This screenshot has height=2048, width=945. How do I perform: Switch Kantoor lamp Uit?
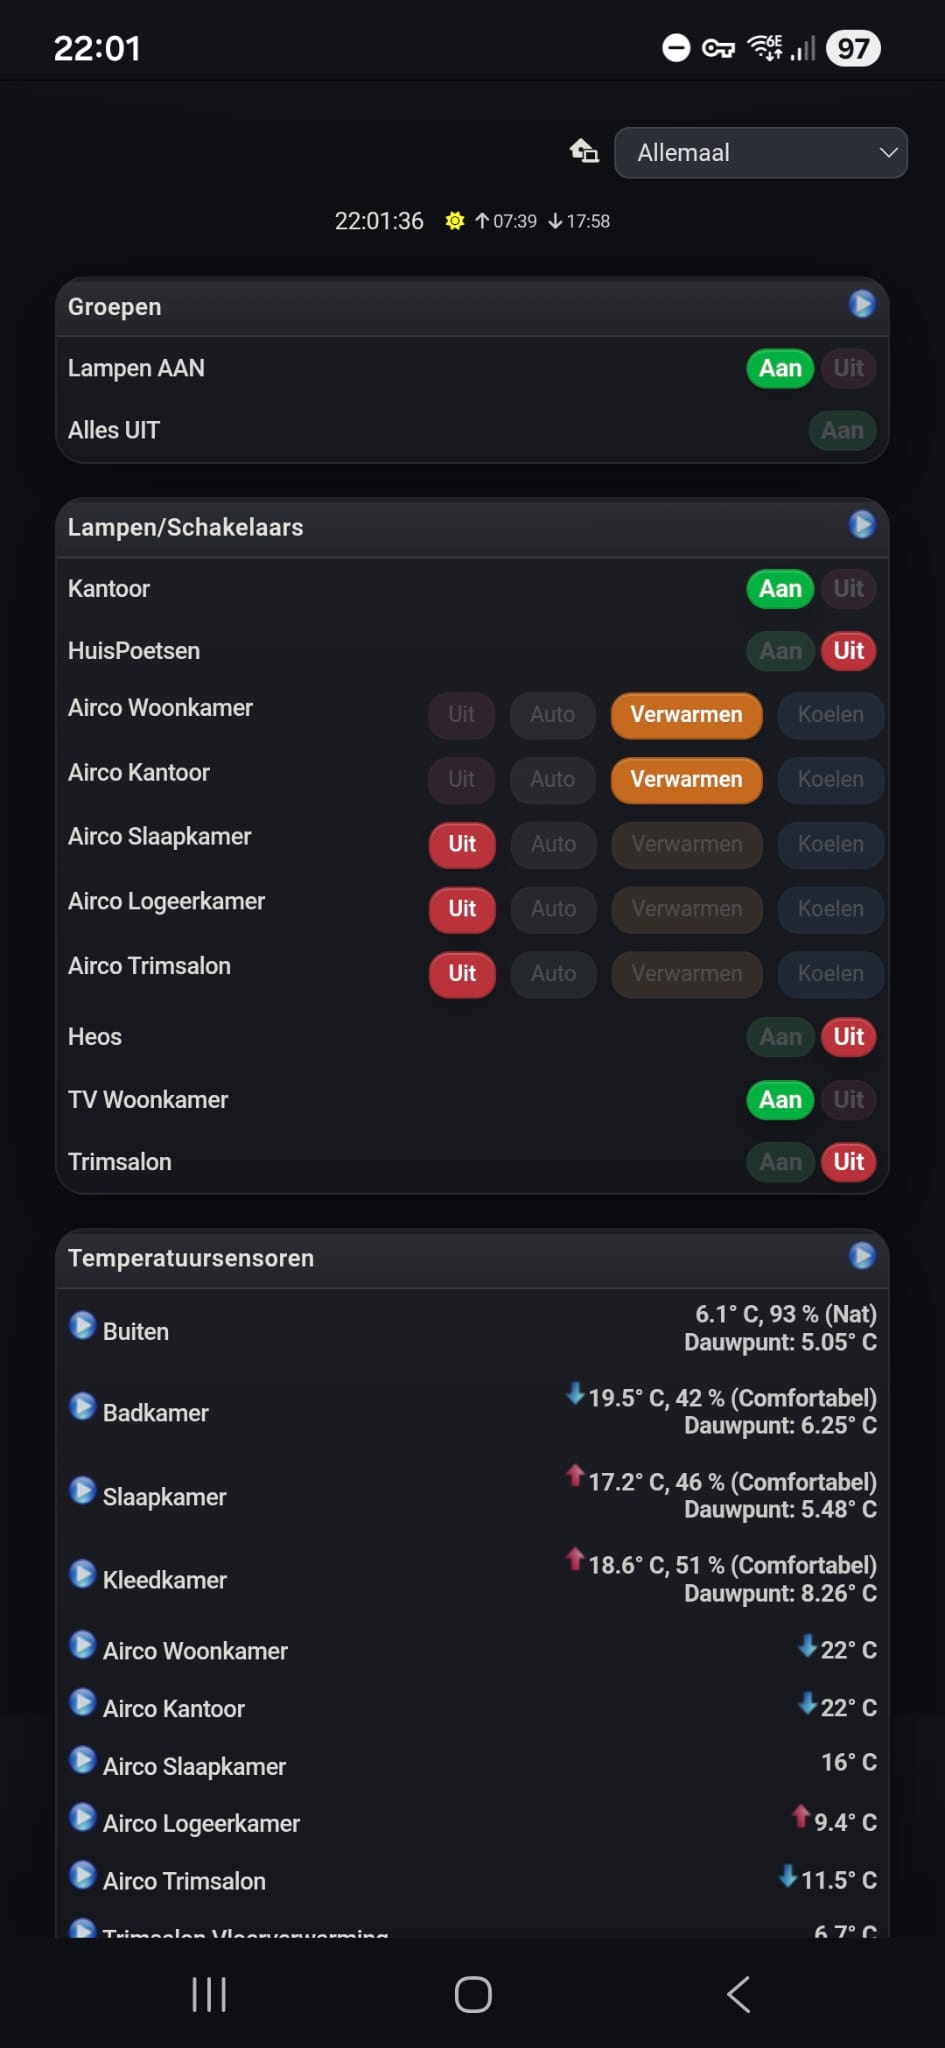pos(848,589)
